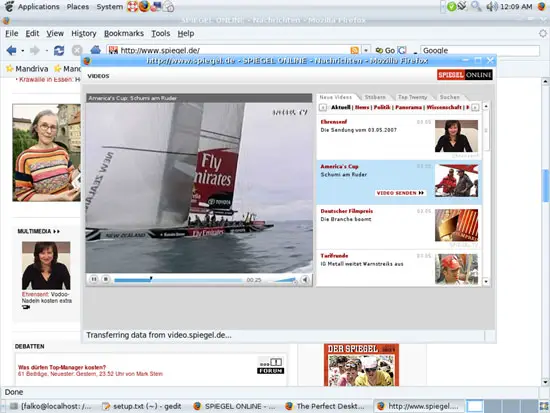
Task: Go back in main Firefox window
Action: tap(12, 51)
